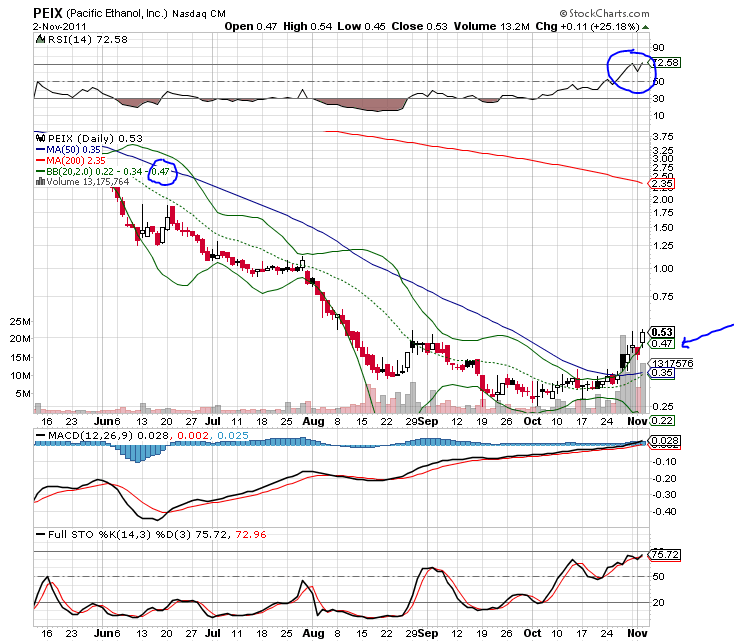Click the RSI line icon beside "RSI(14)"
This screenshot has height=643, width=734.
(x=41, y=39)
